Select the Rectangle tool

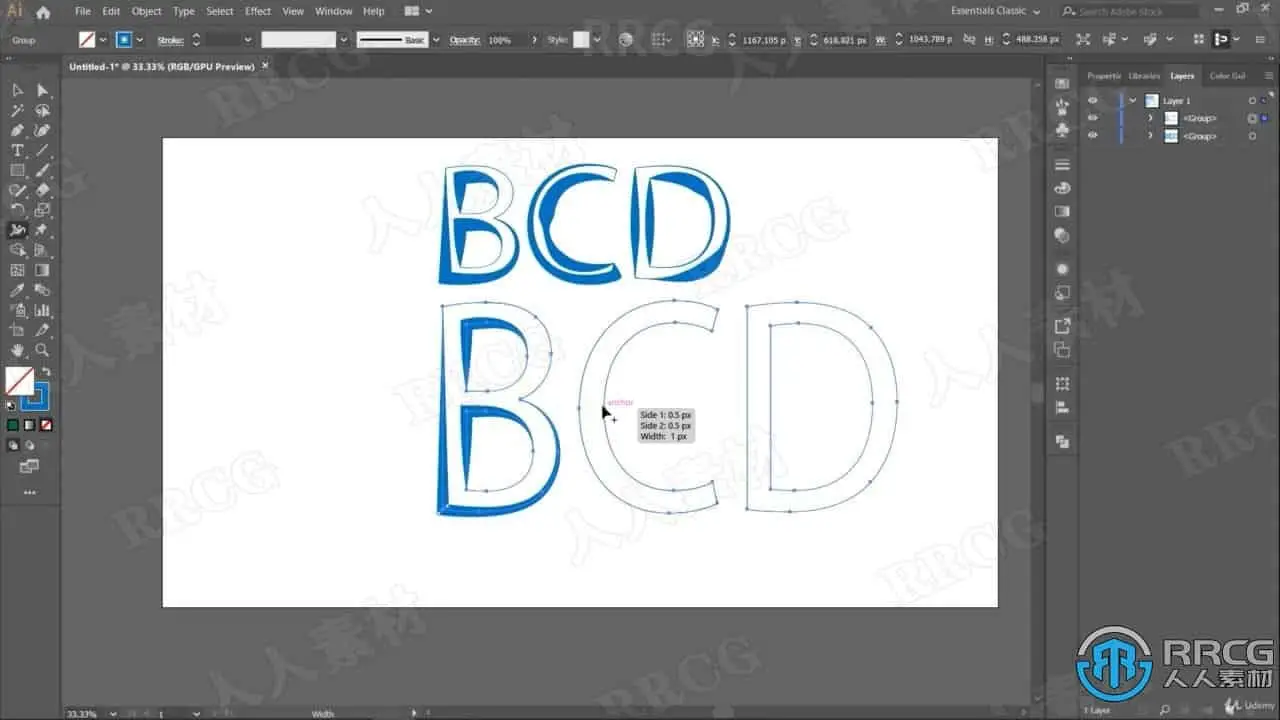[17, 171]
